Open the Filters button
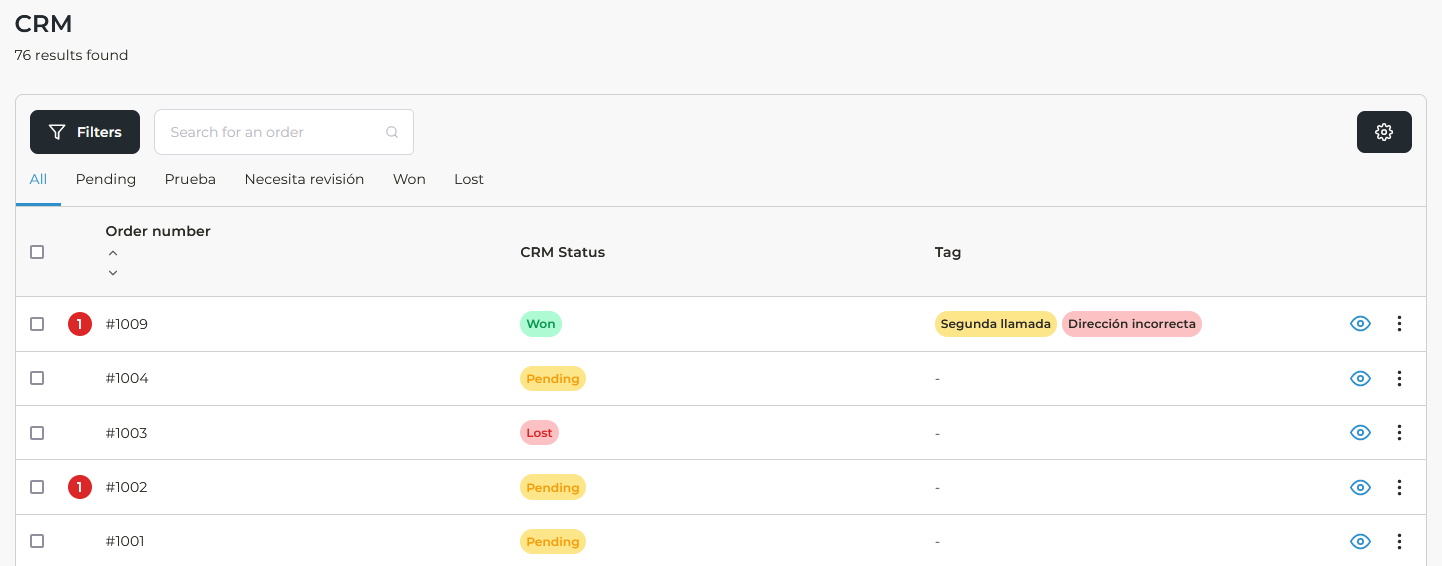 coord(85,132)
